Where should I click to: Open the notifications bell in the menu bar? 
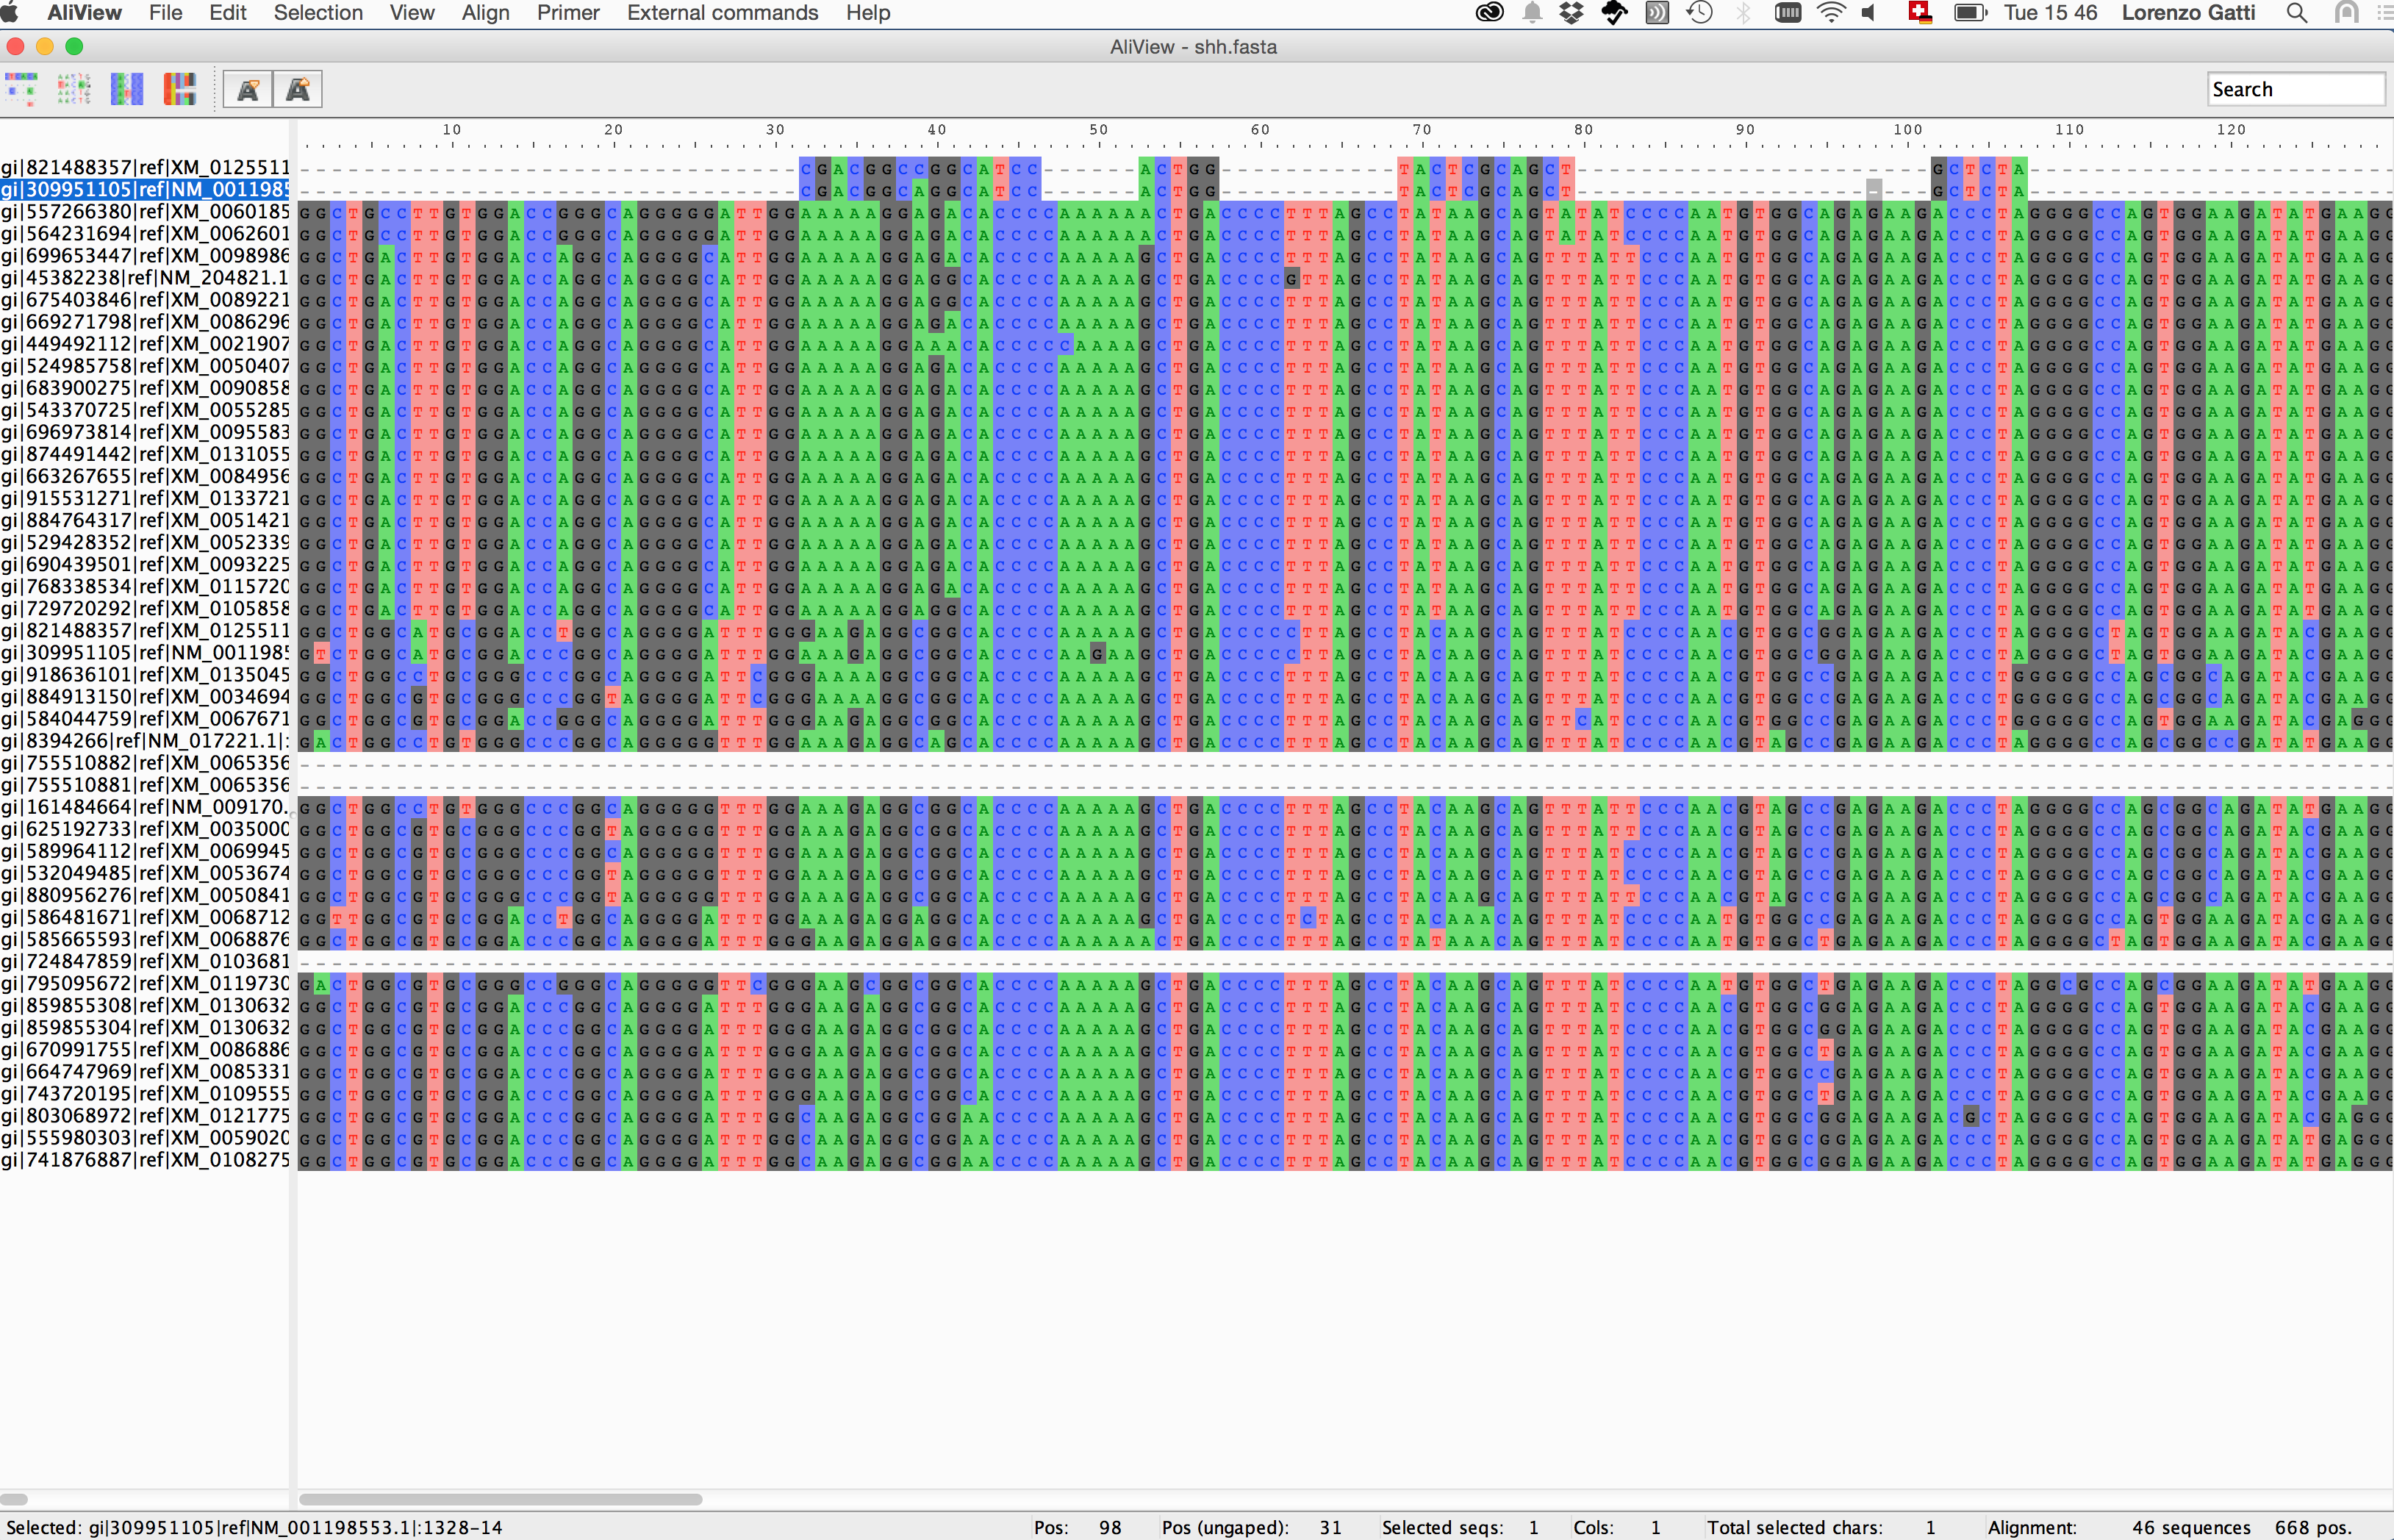pos(1531,13)
